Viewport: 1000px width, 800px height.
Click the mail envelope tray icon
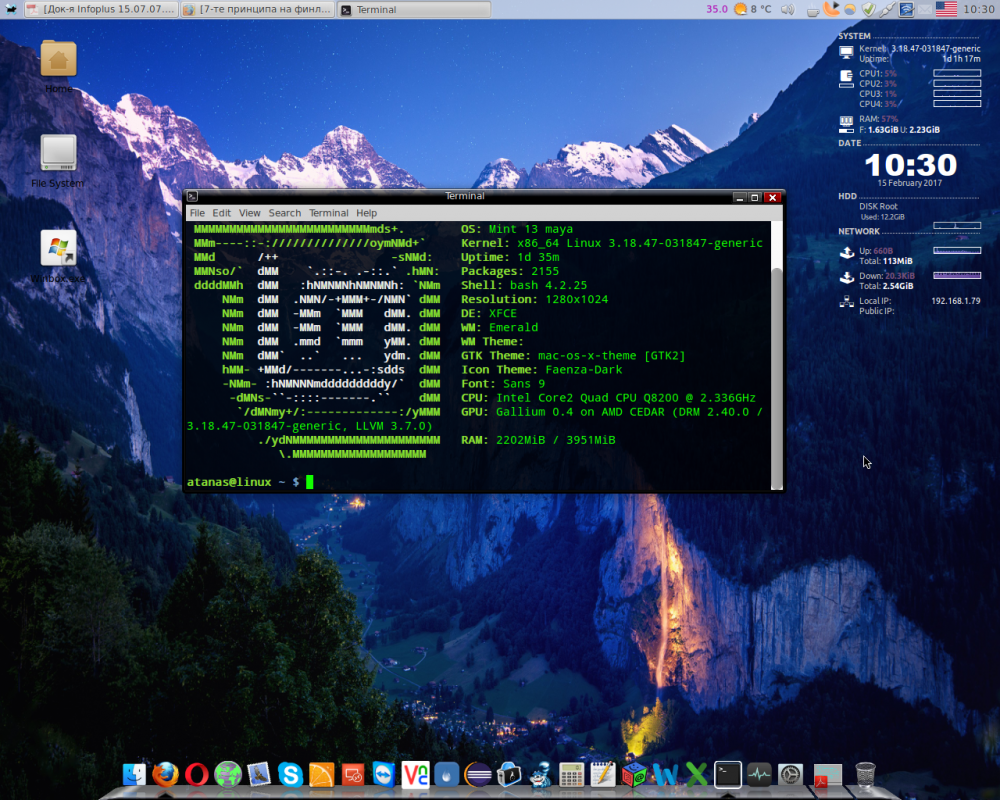[925, 9]
